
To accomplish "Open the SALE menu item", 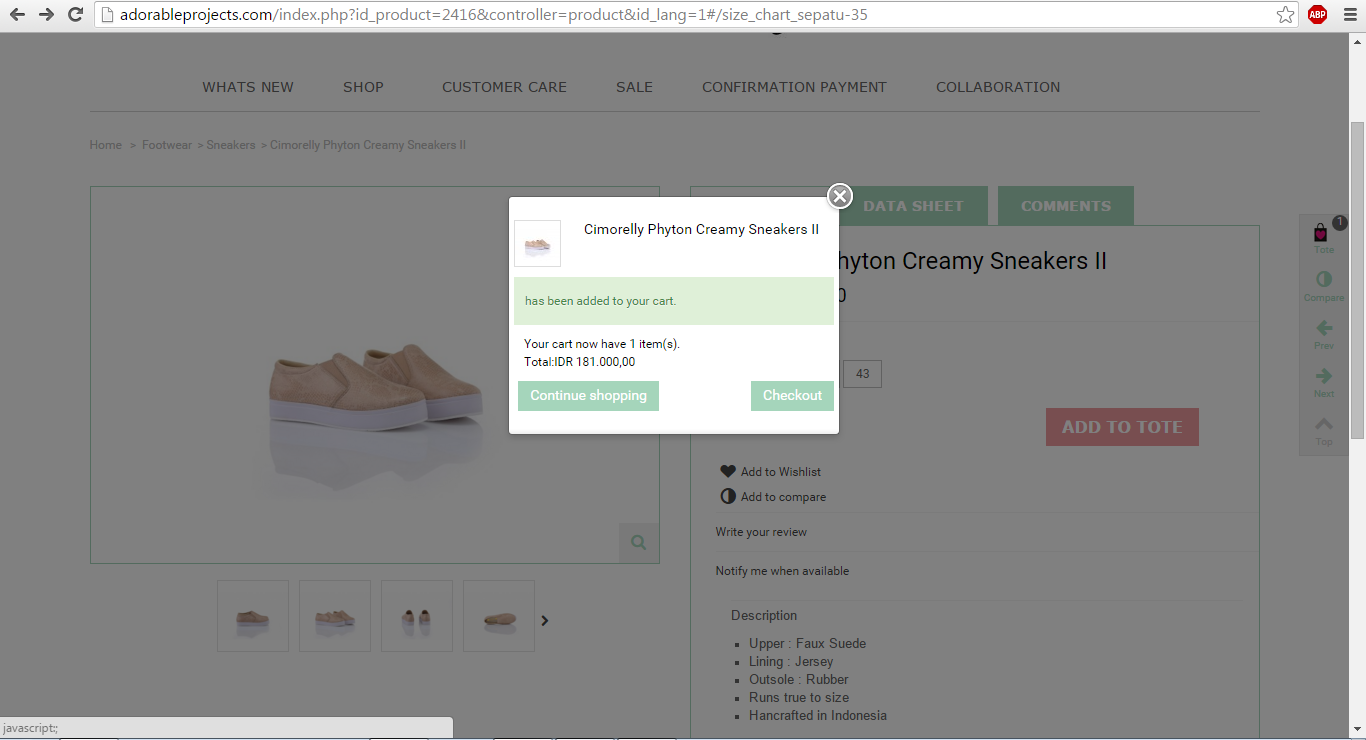I will coord(634,87).
